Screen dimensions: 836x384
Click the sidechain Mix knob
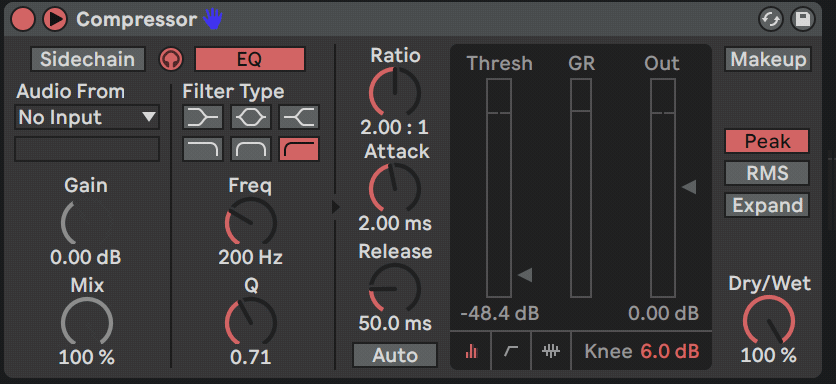pyautogui.click(x=87, y=322)
